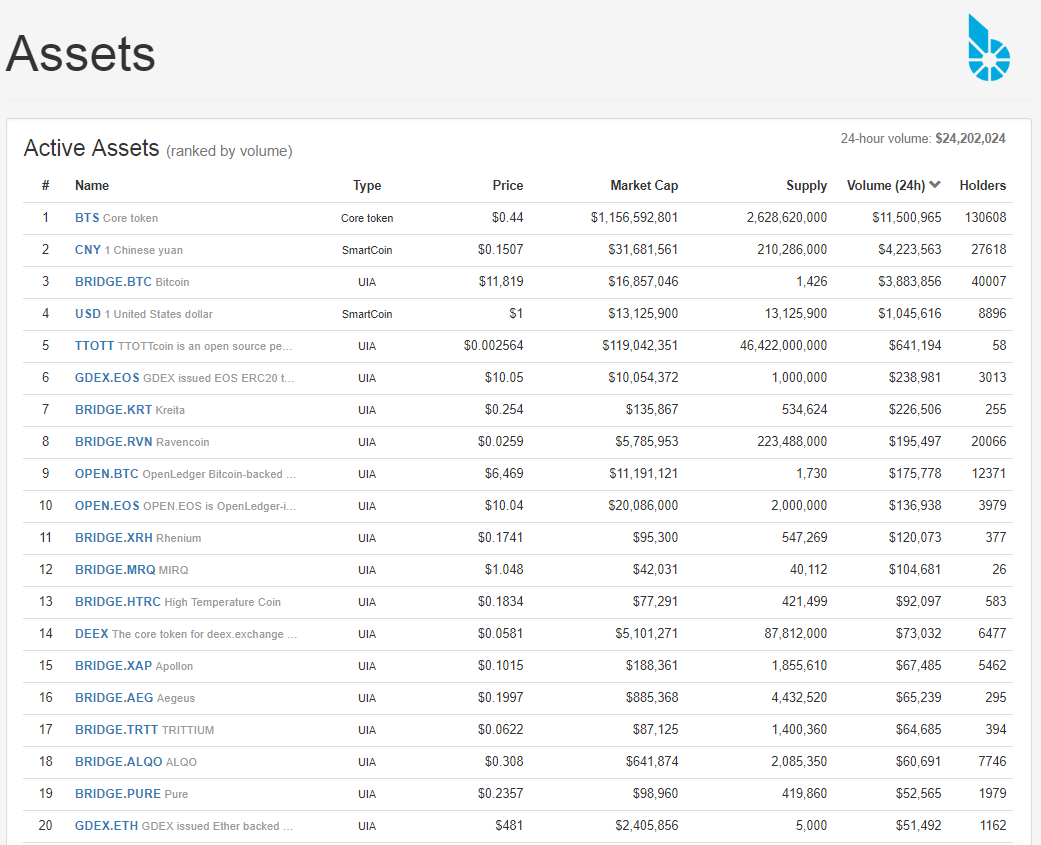Click the BitShares logo icon
1041x845 pixels.
(x=989, y=48)
